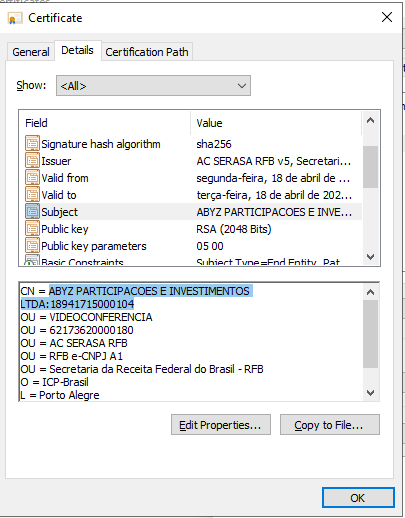
Task: Open the Certification Path tab
Action: pos(147,52)
